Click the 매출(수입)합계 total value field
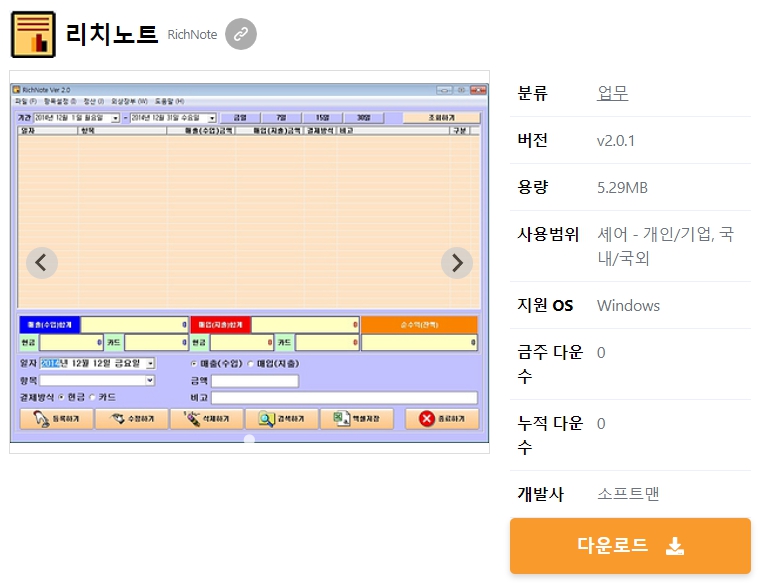Image resolution: width=759 pixels, height=583 pixels. [135, 324]
